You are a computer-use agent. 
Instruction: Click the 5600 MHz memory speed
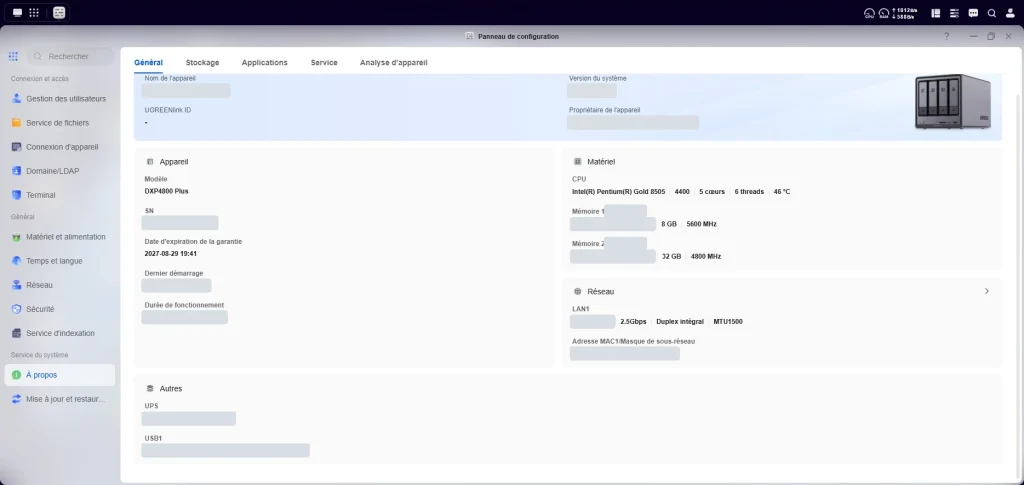[x=701, y=224]
